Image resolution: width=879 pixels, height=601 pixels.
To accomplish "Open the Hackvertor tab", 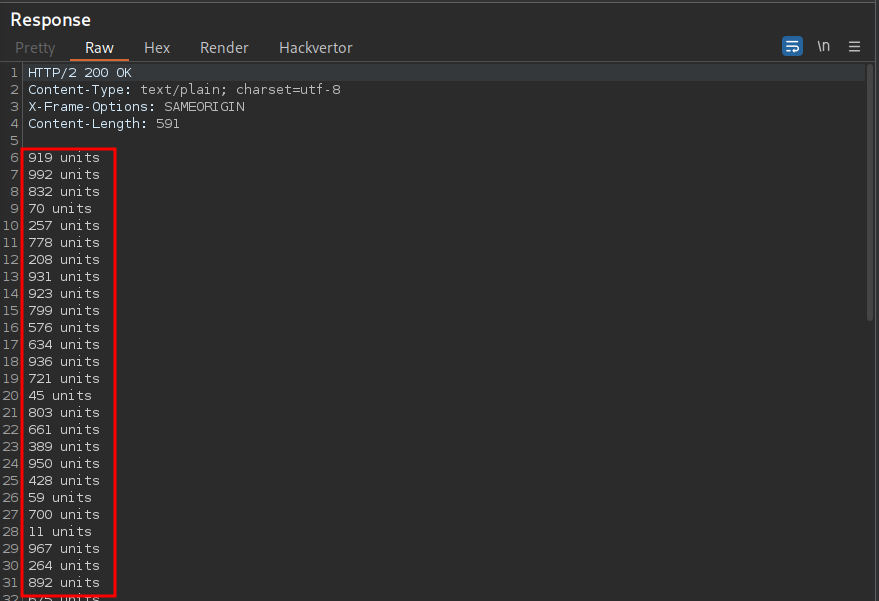I will coord(315,48).
